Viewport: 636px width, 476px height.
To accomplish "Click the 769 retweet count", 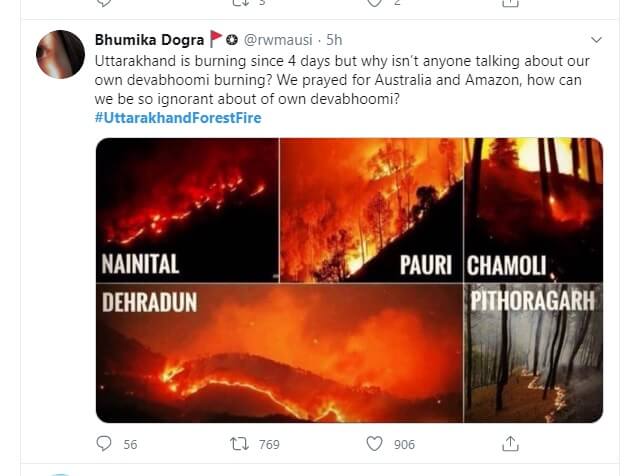I will [x=269, y=444].
